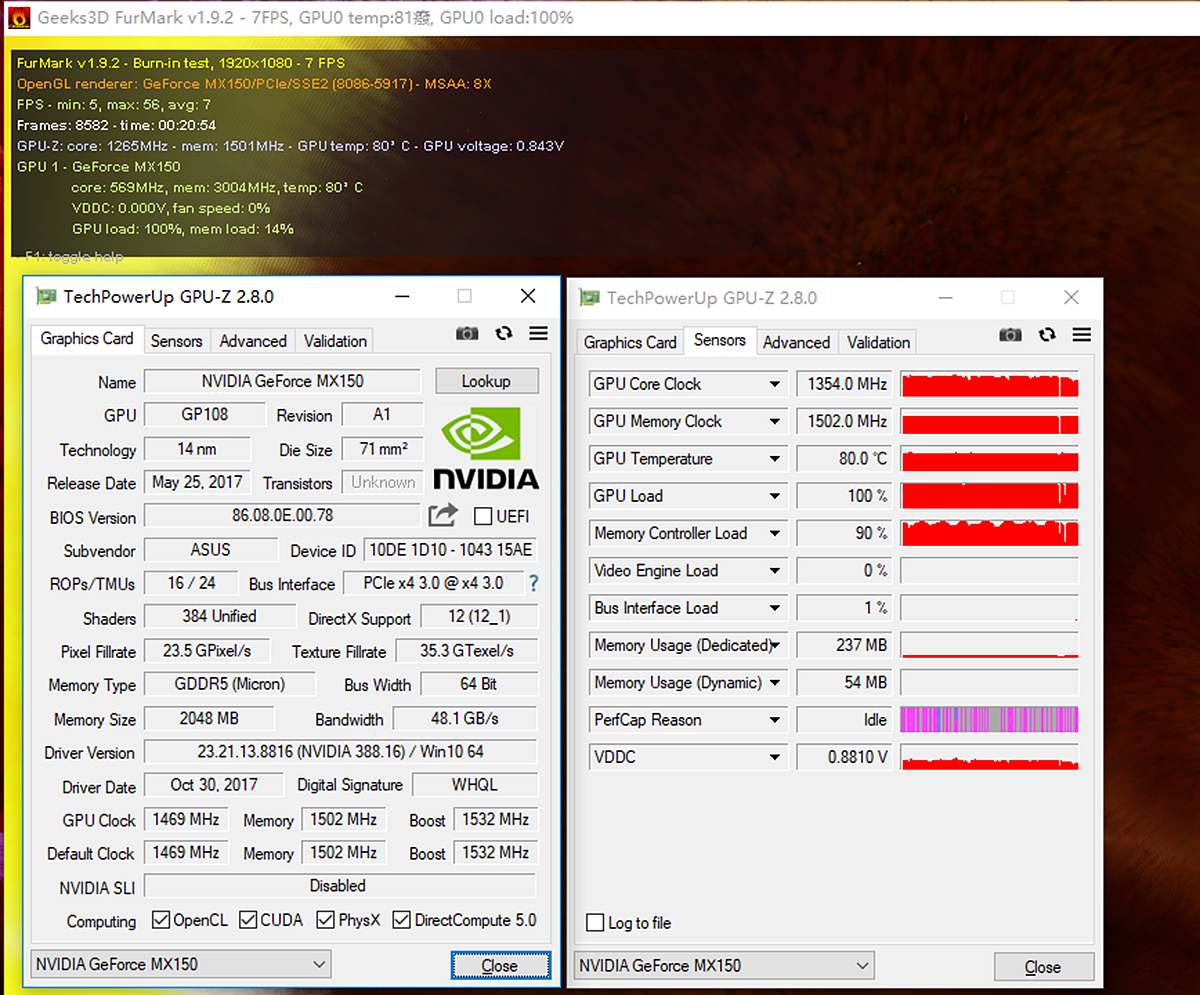Screen dimensions: 1200x995
Task: Open GPU Temperature sensor dropdown
Action: pyautogui.click(x=774, y=459)
